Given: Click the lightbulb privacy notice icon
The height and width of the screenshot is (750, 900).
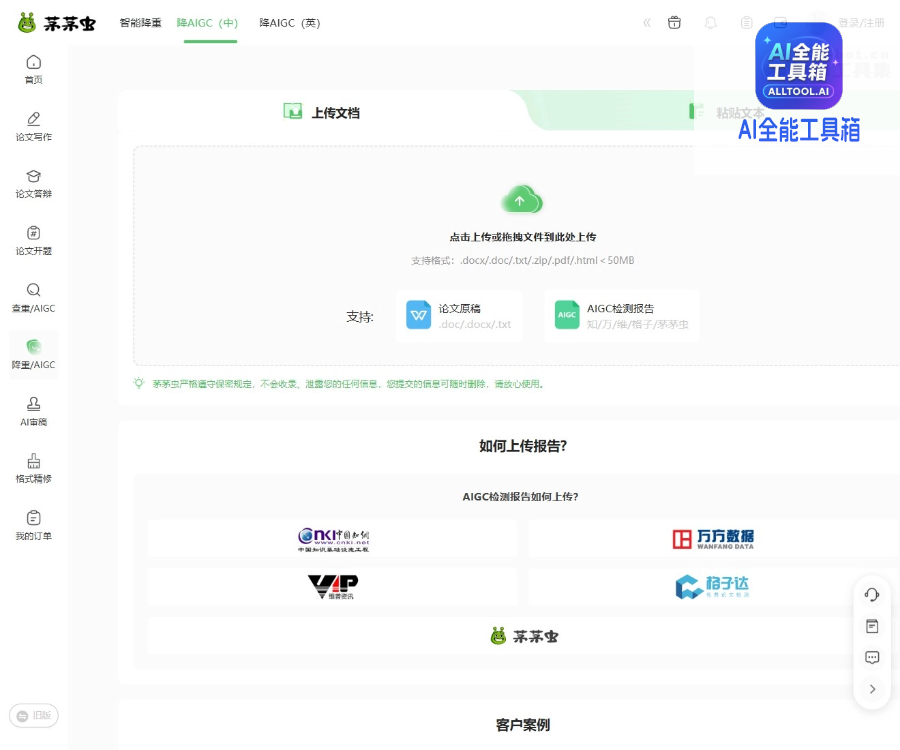Looking at the screenshot, I should (x=139, y=383).
